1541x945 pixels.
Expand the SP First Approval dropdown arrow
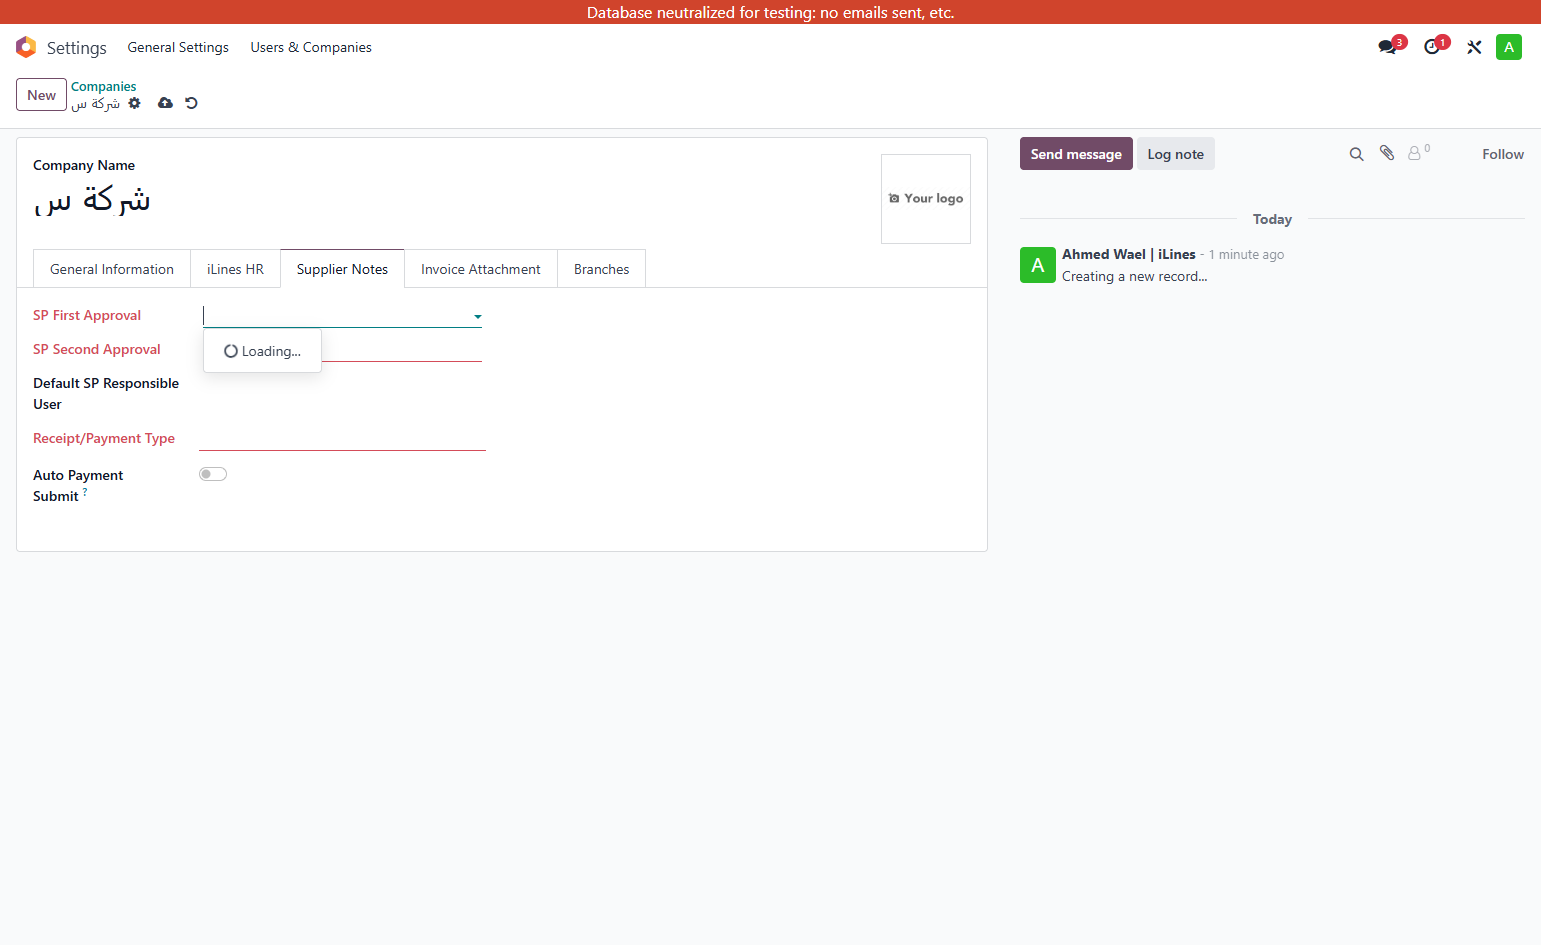(477, 317)
